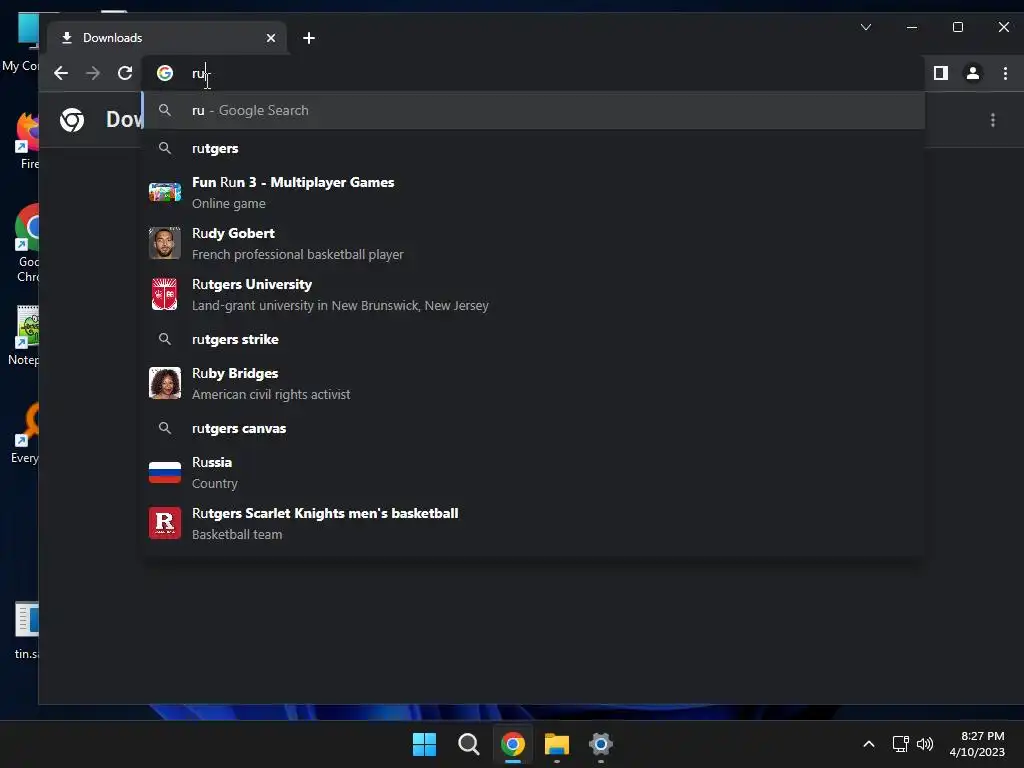The image size is (1024, 768).
Task: Select the Google Chrome desktop shortcut
Action: [26, 243]
